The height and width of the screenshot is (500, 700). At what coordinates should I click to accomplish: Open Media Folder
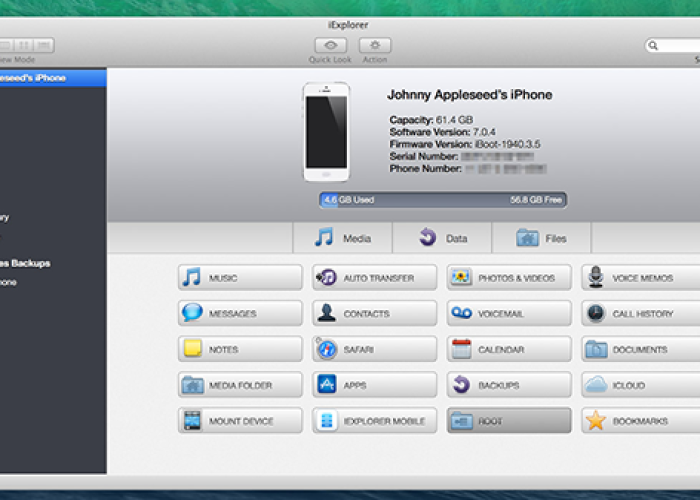240,385
